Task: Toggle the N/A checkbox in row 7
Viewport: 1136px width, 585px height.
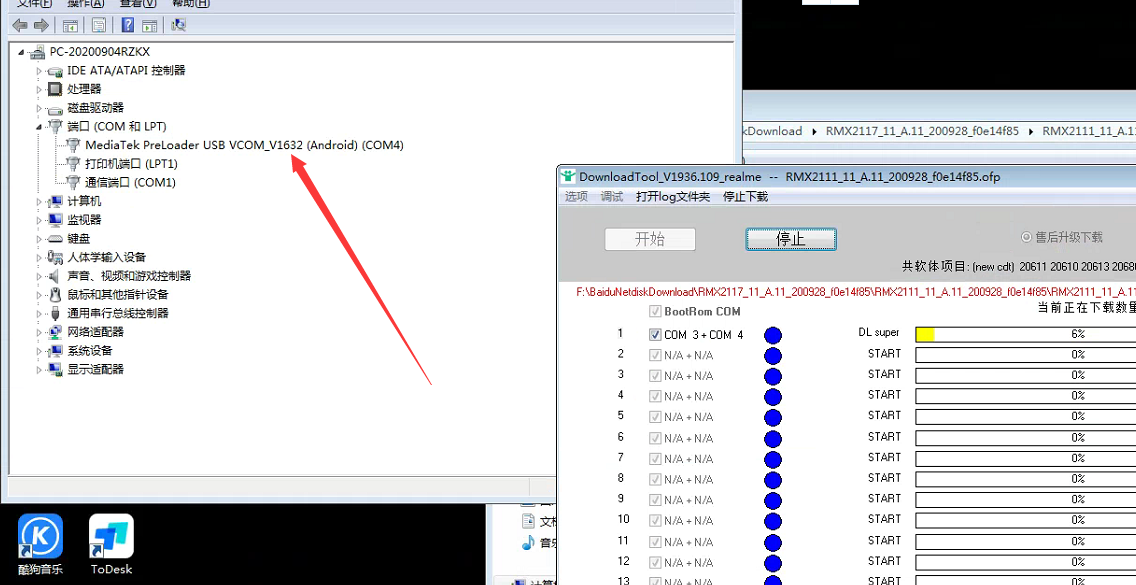Action: [x=655, y=459]
